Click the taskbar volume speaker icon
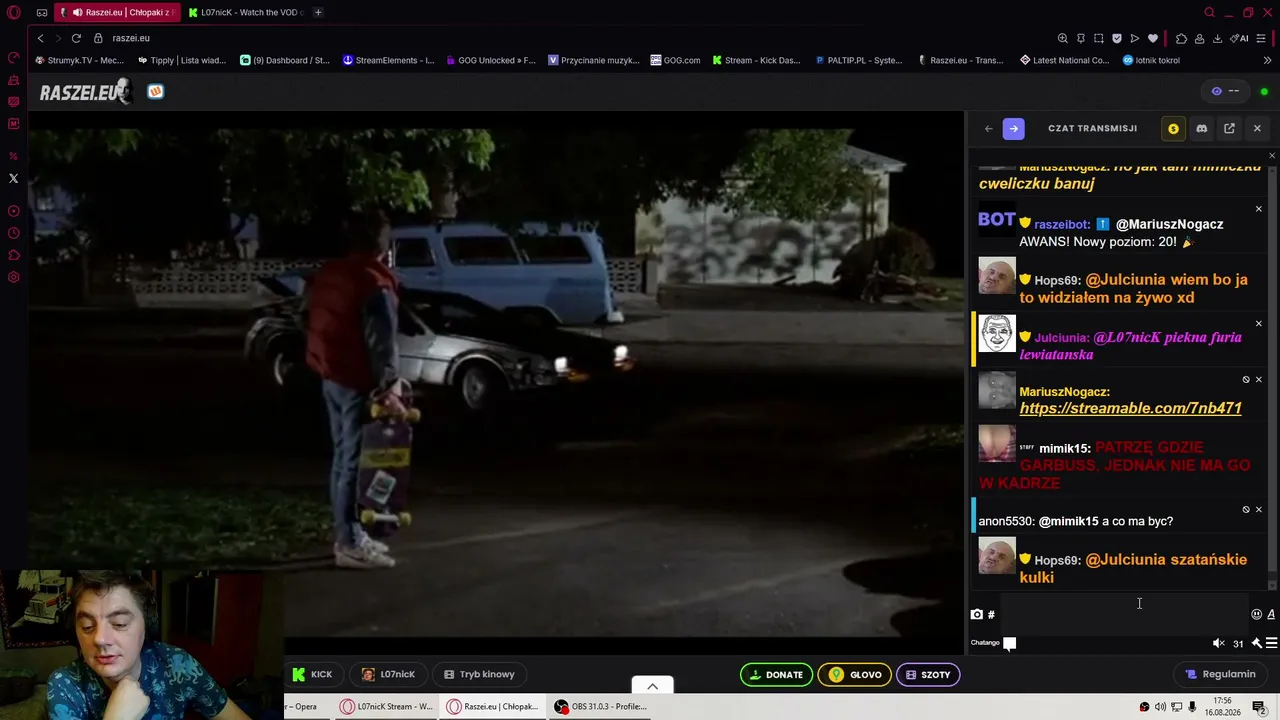The width and height of the screenshot is (1280, 720). 1160,707
